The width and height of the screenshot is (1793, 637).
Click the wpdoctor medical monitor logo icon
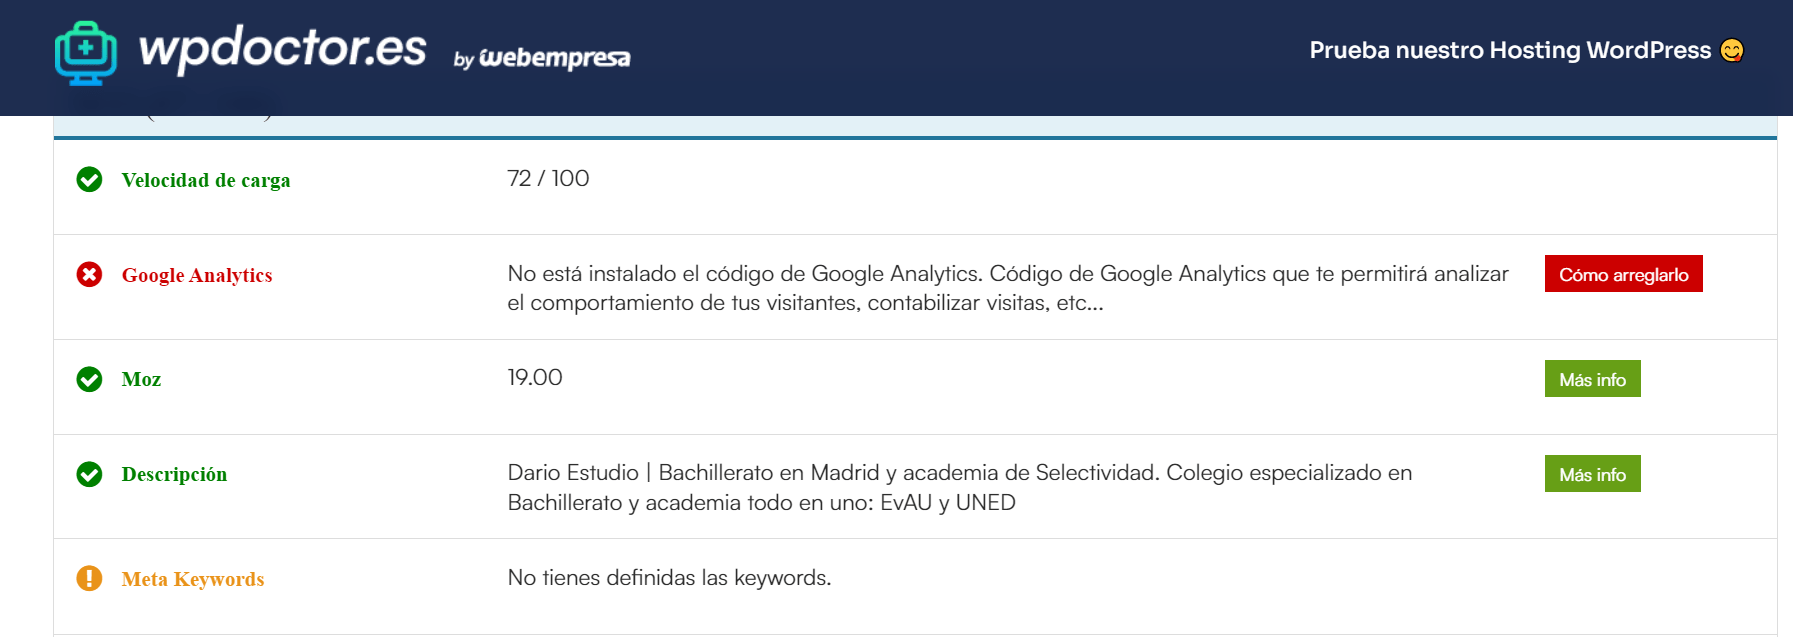(x=86, y=54)
